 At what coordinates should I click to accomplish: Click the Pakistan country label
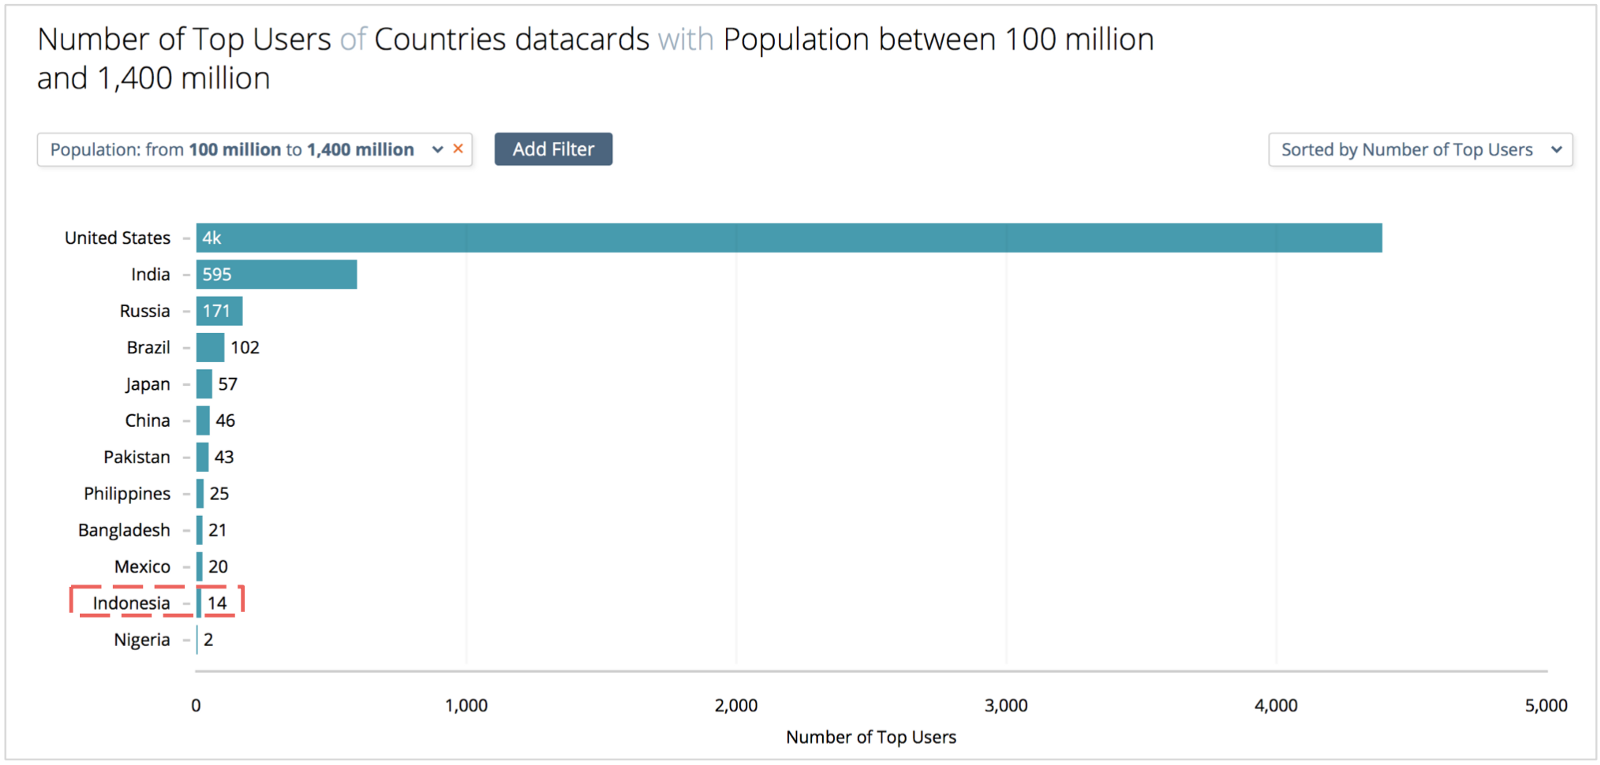point(137,457)
